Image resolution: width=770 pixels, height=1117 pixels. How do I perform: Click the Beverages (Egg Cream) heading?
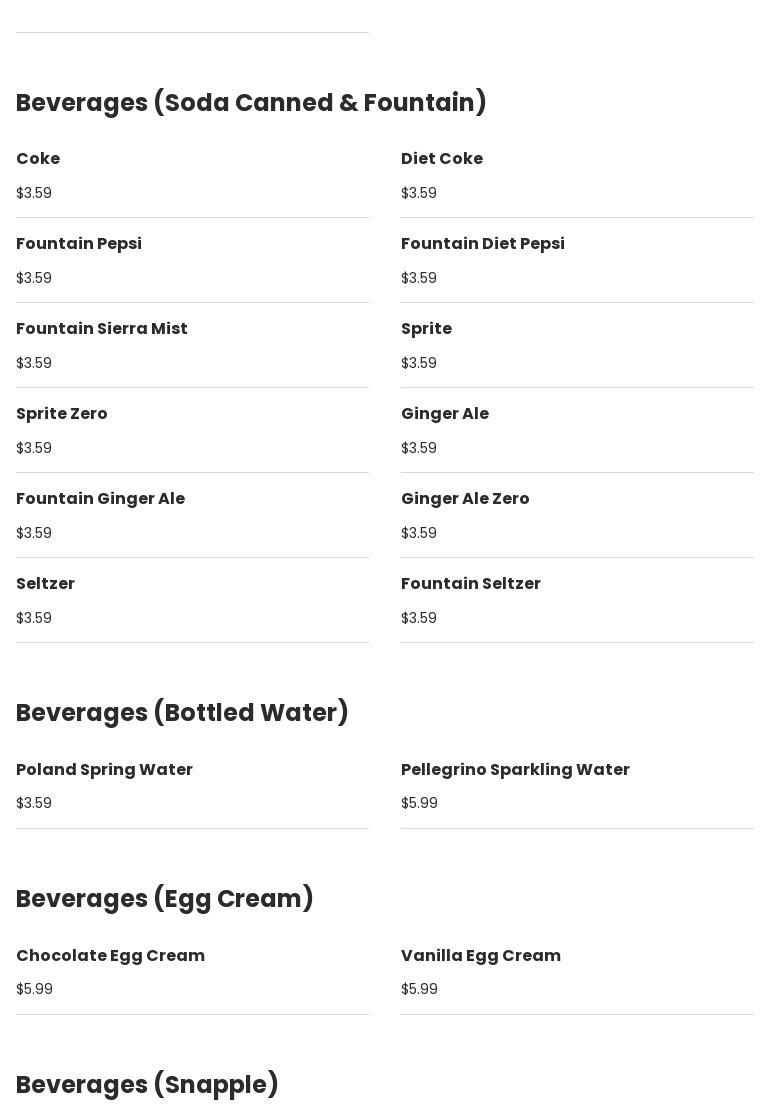coord(165,899)
